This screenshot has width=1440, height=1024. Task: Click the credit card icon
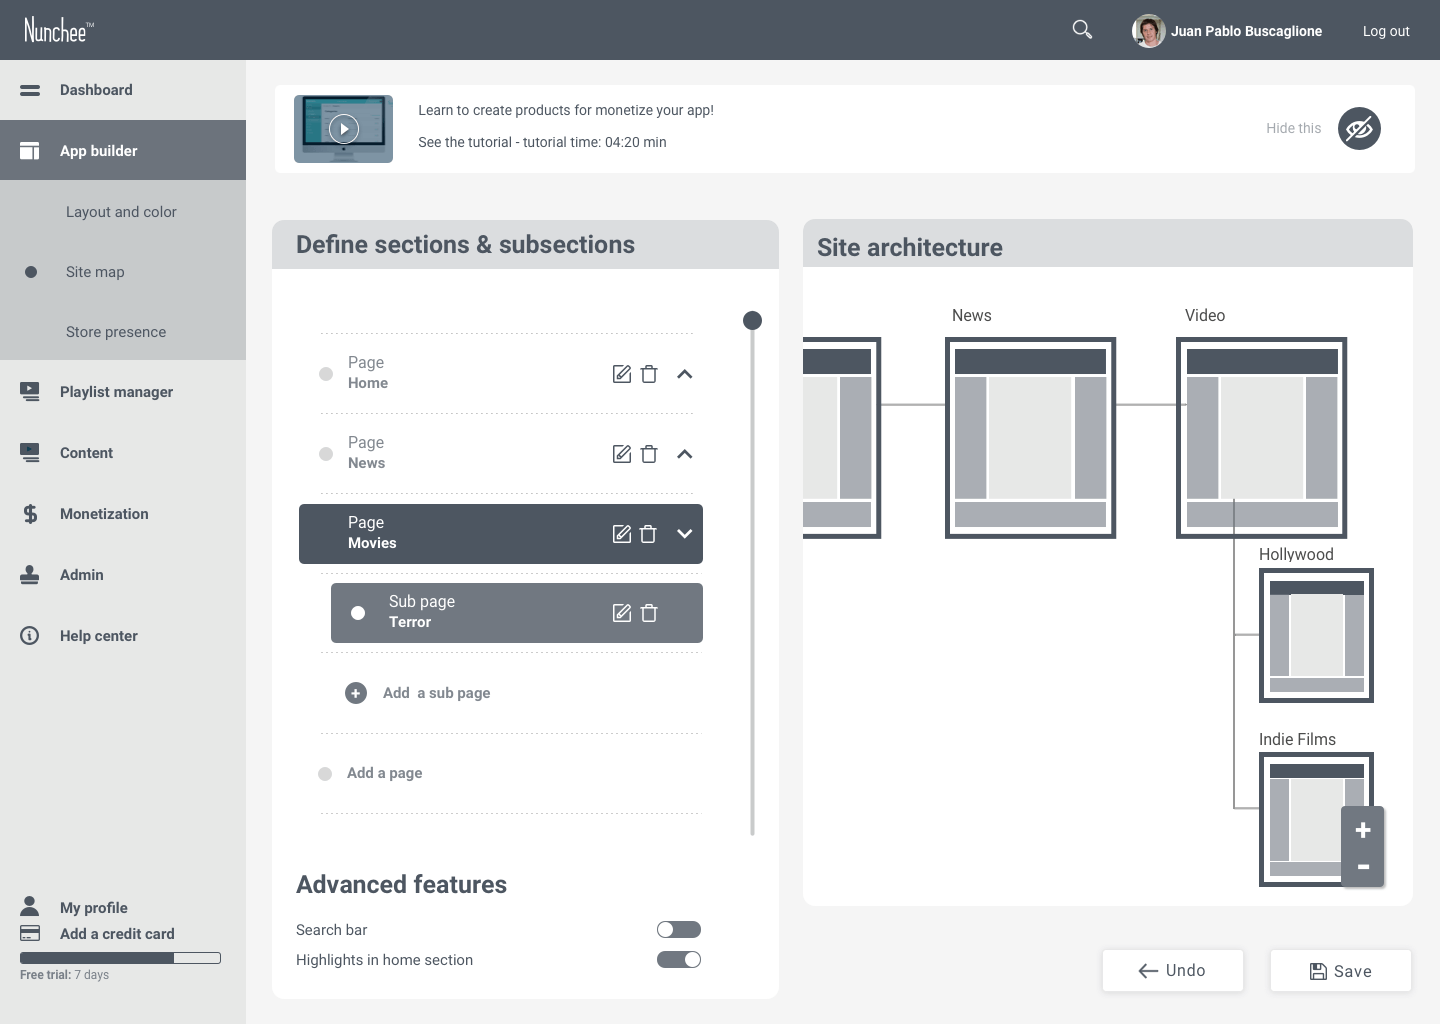tap(30, 933)
